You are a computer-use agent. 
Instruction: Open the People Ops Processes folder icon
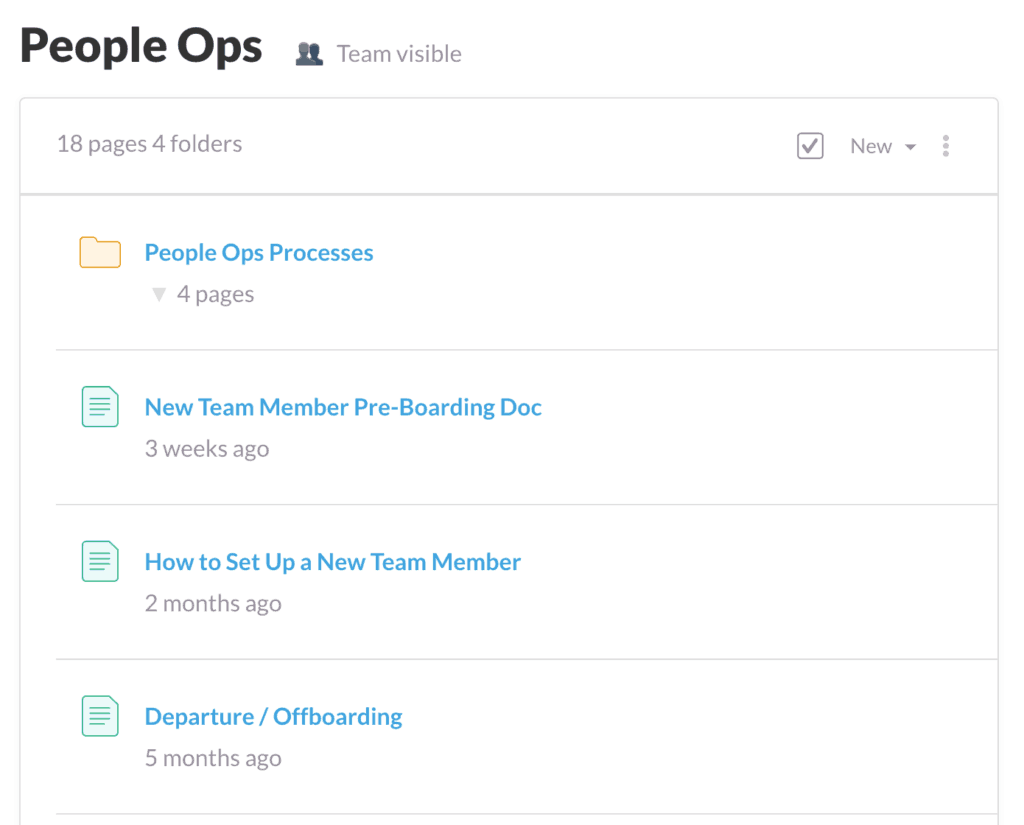pyautogui.click(x=100, y=252)
